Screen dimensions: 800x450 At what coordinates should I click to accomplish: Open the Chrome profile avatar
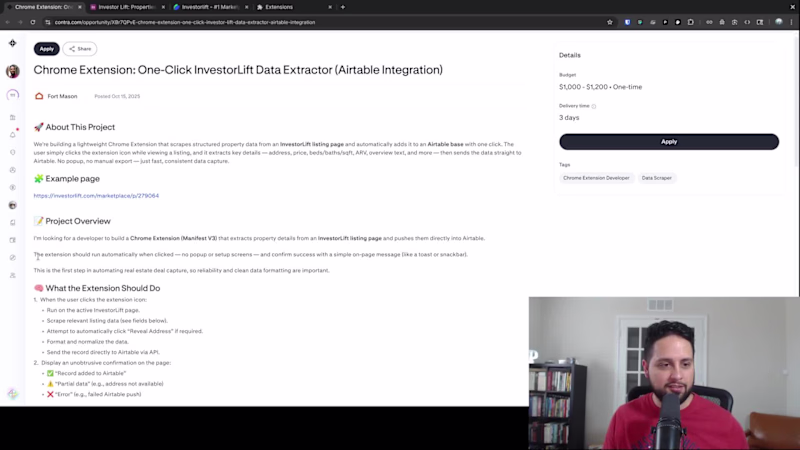coord(779,22)
